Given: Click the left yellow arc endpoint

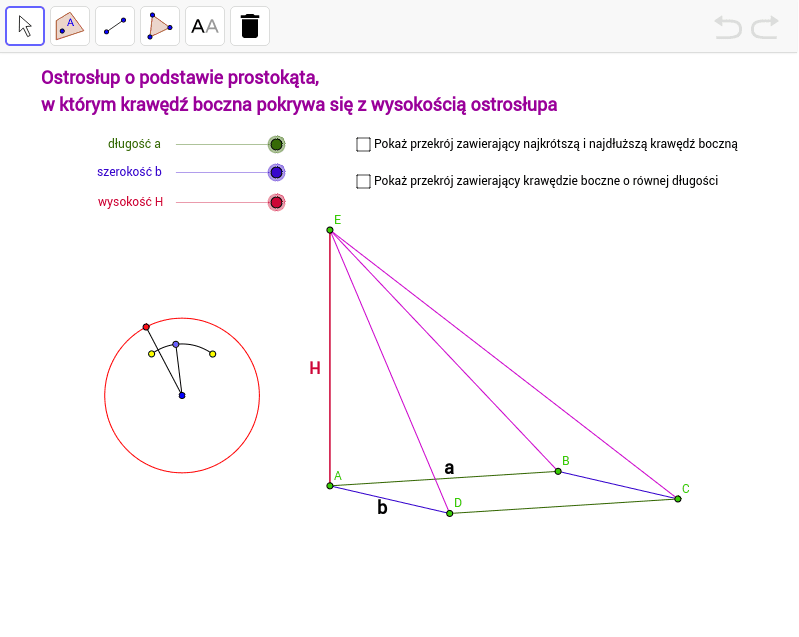Looking at the screenshot, I should [151, 354].
